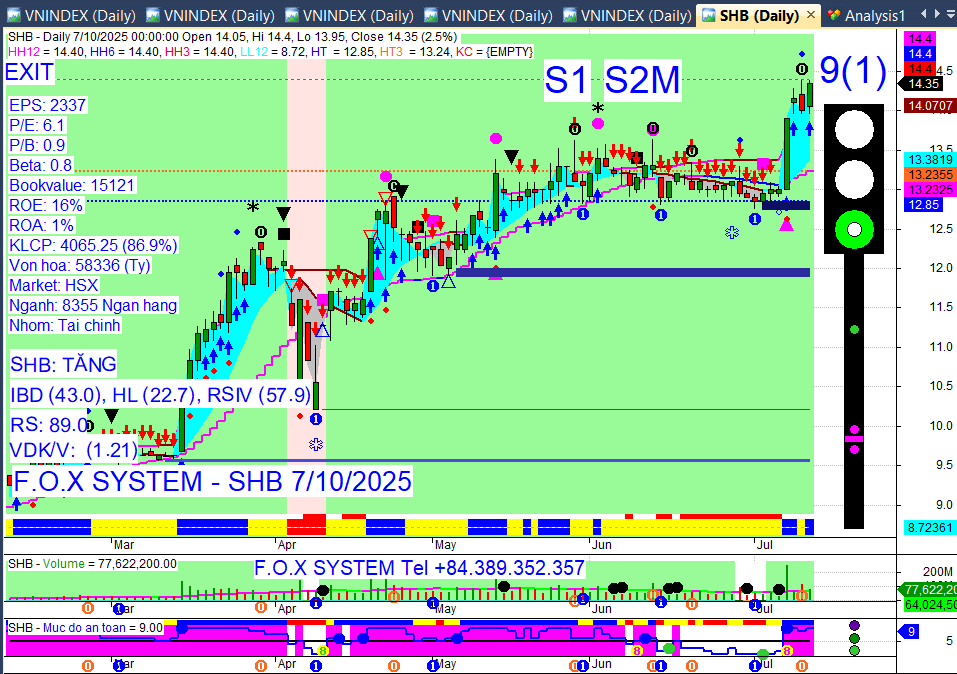Click the blue 9 safety level marker
This screenshot has width=957, height=674.
[x=910, y=631]
